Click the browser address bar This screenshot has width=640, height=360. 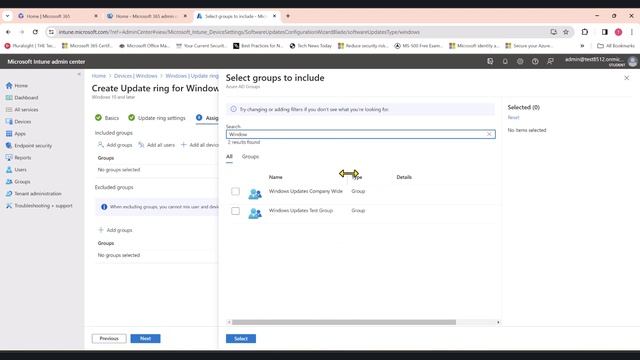click(302, 32)
